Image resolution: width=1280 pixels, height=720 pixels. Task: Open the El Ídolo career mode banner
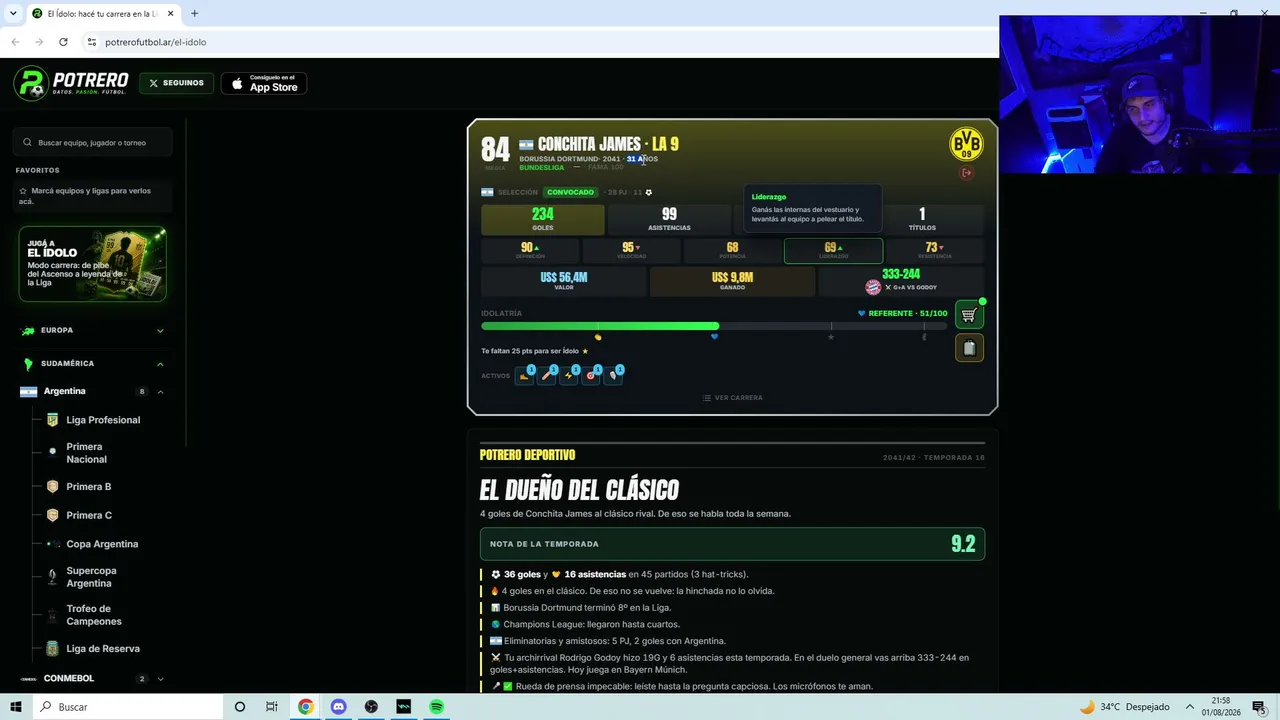(x=93, y=264)
